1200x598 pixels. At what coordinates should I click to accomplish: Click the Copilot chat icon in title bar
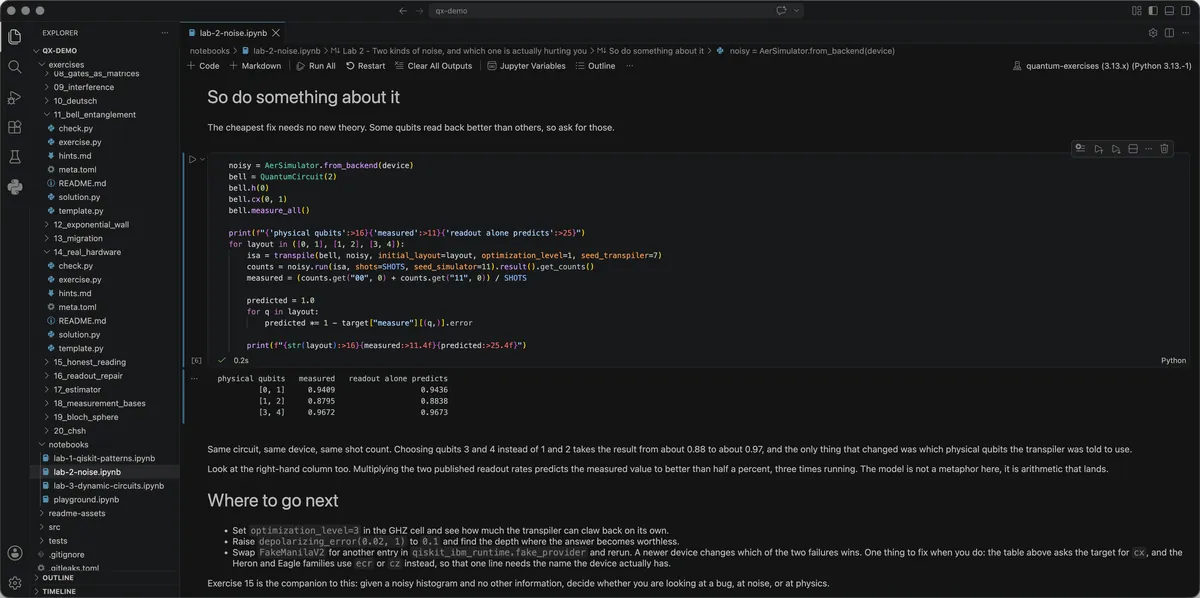pos(782,10)
